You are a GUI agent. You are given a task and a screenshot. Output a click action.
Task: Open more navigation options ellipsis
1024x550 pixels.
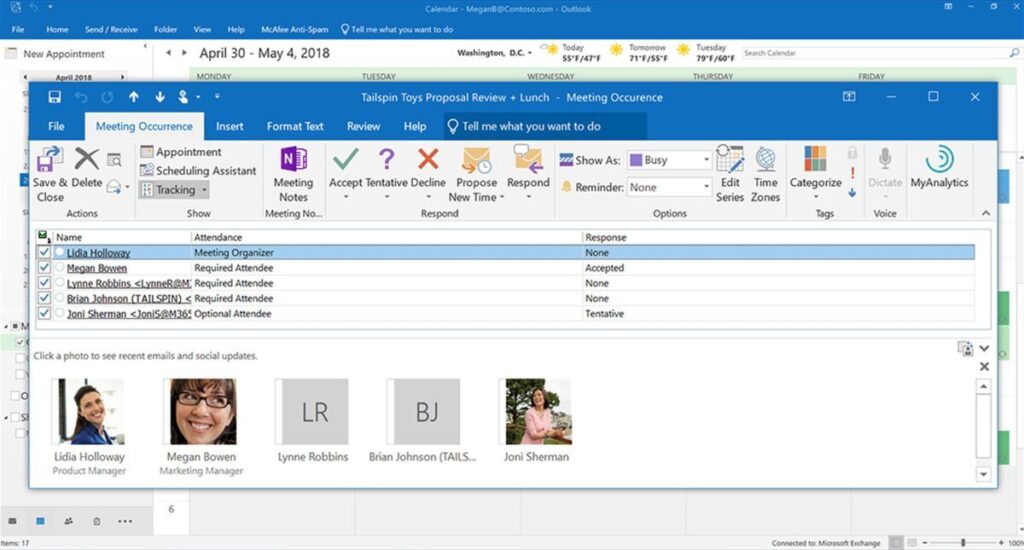pos(125,521)
